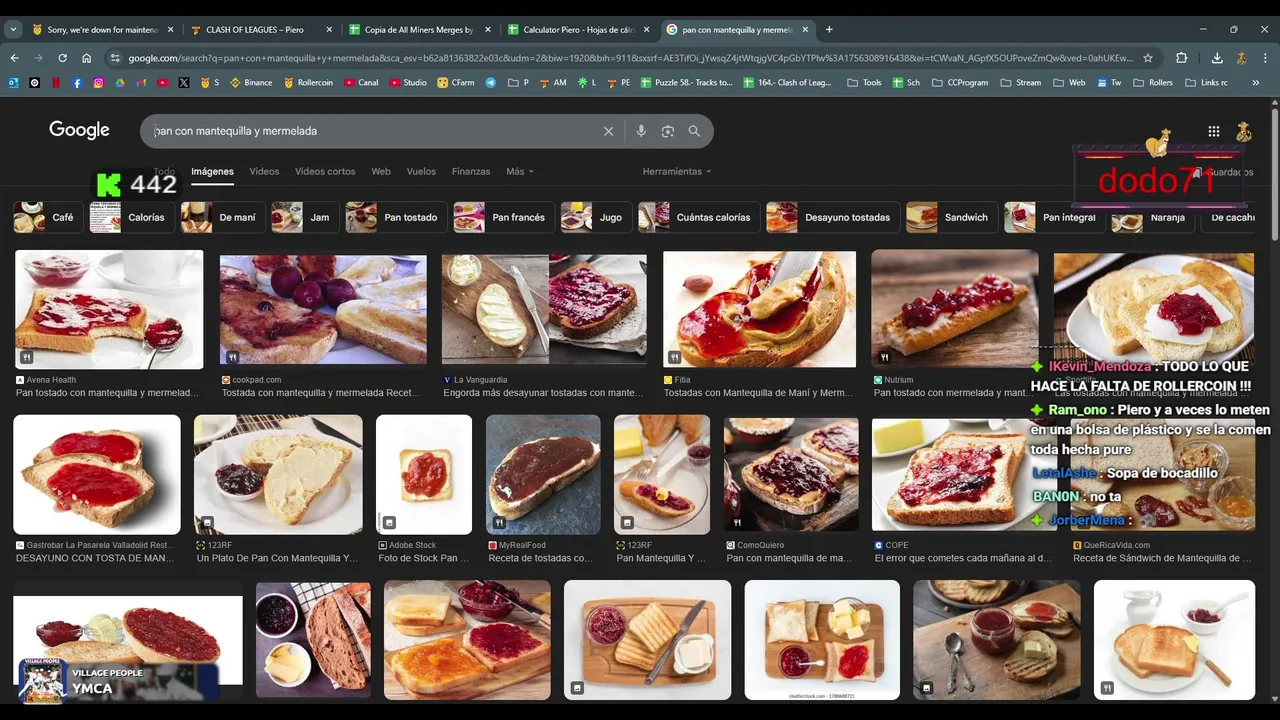Open the Google apps grid
This screenshot has width=1280, height=720.
[1213, 131]
